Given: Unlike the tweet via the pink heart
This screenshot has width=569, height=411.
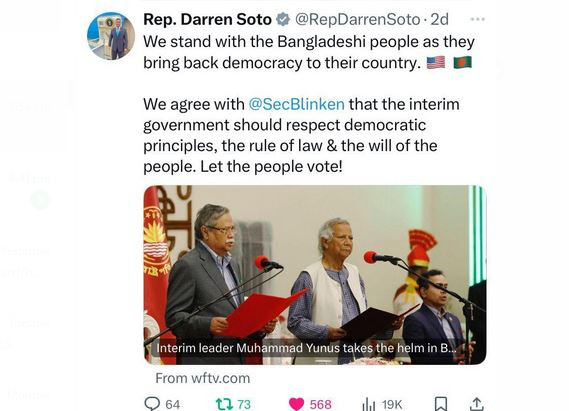Looking at the screenshot, I should click(296, 404).
